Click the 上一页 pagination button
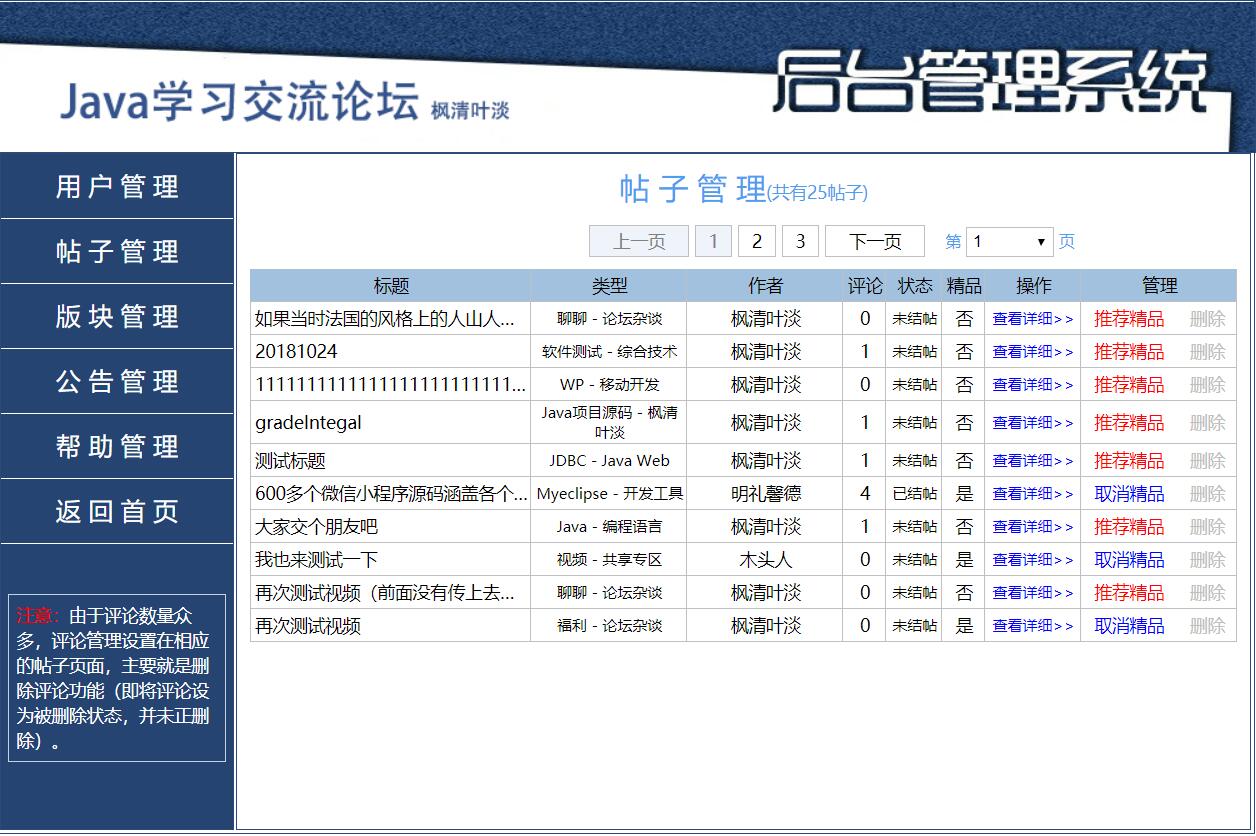Screen dimensions: 1256x836 [x=639, y=241]
